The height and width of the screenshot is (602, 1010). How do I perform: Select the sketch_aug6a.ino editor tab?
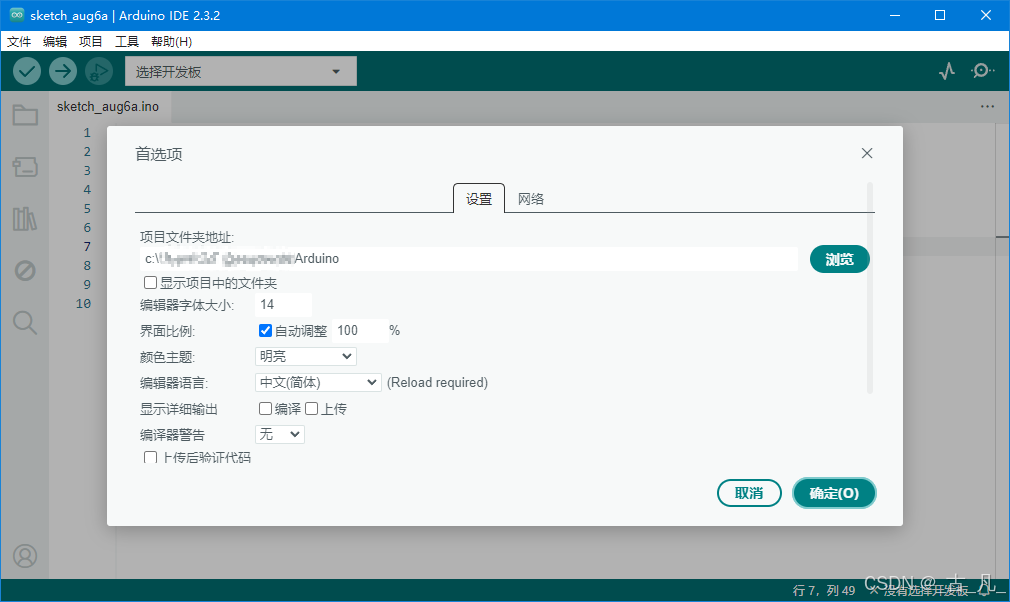[108, 106]
